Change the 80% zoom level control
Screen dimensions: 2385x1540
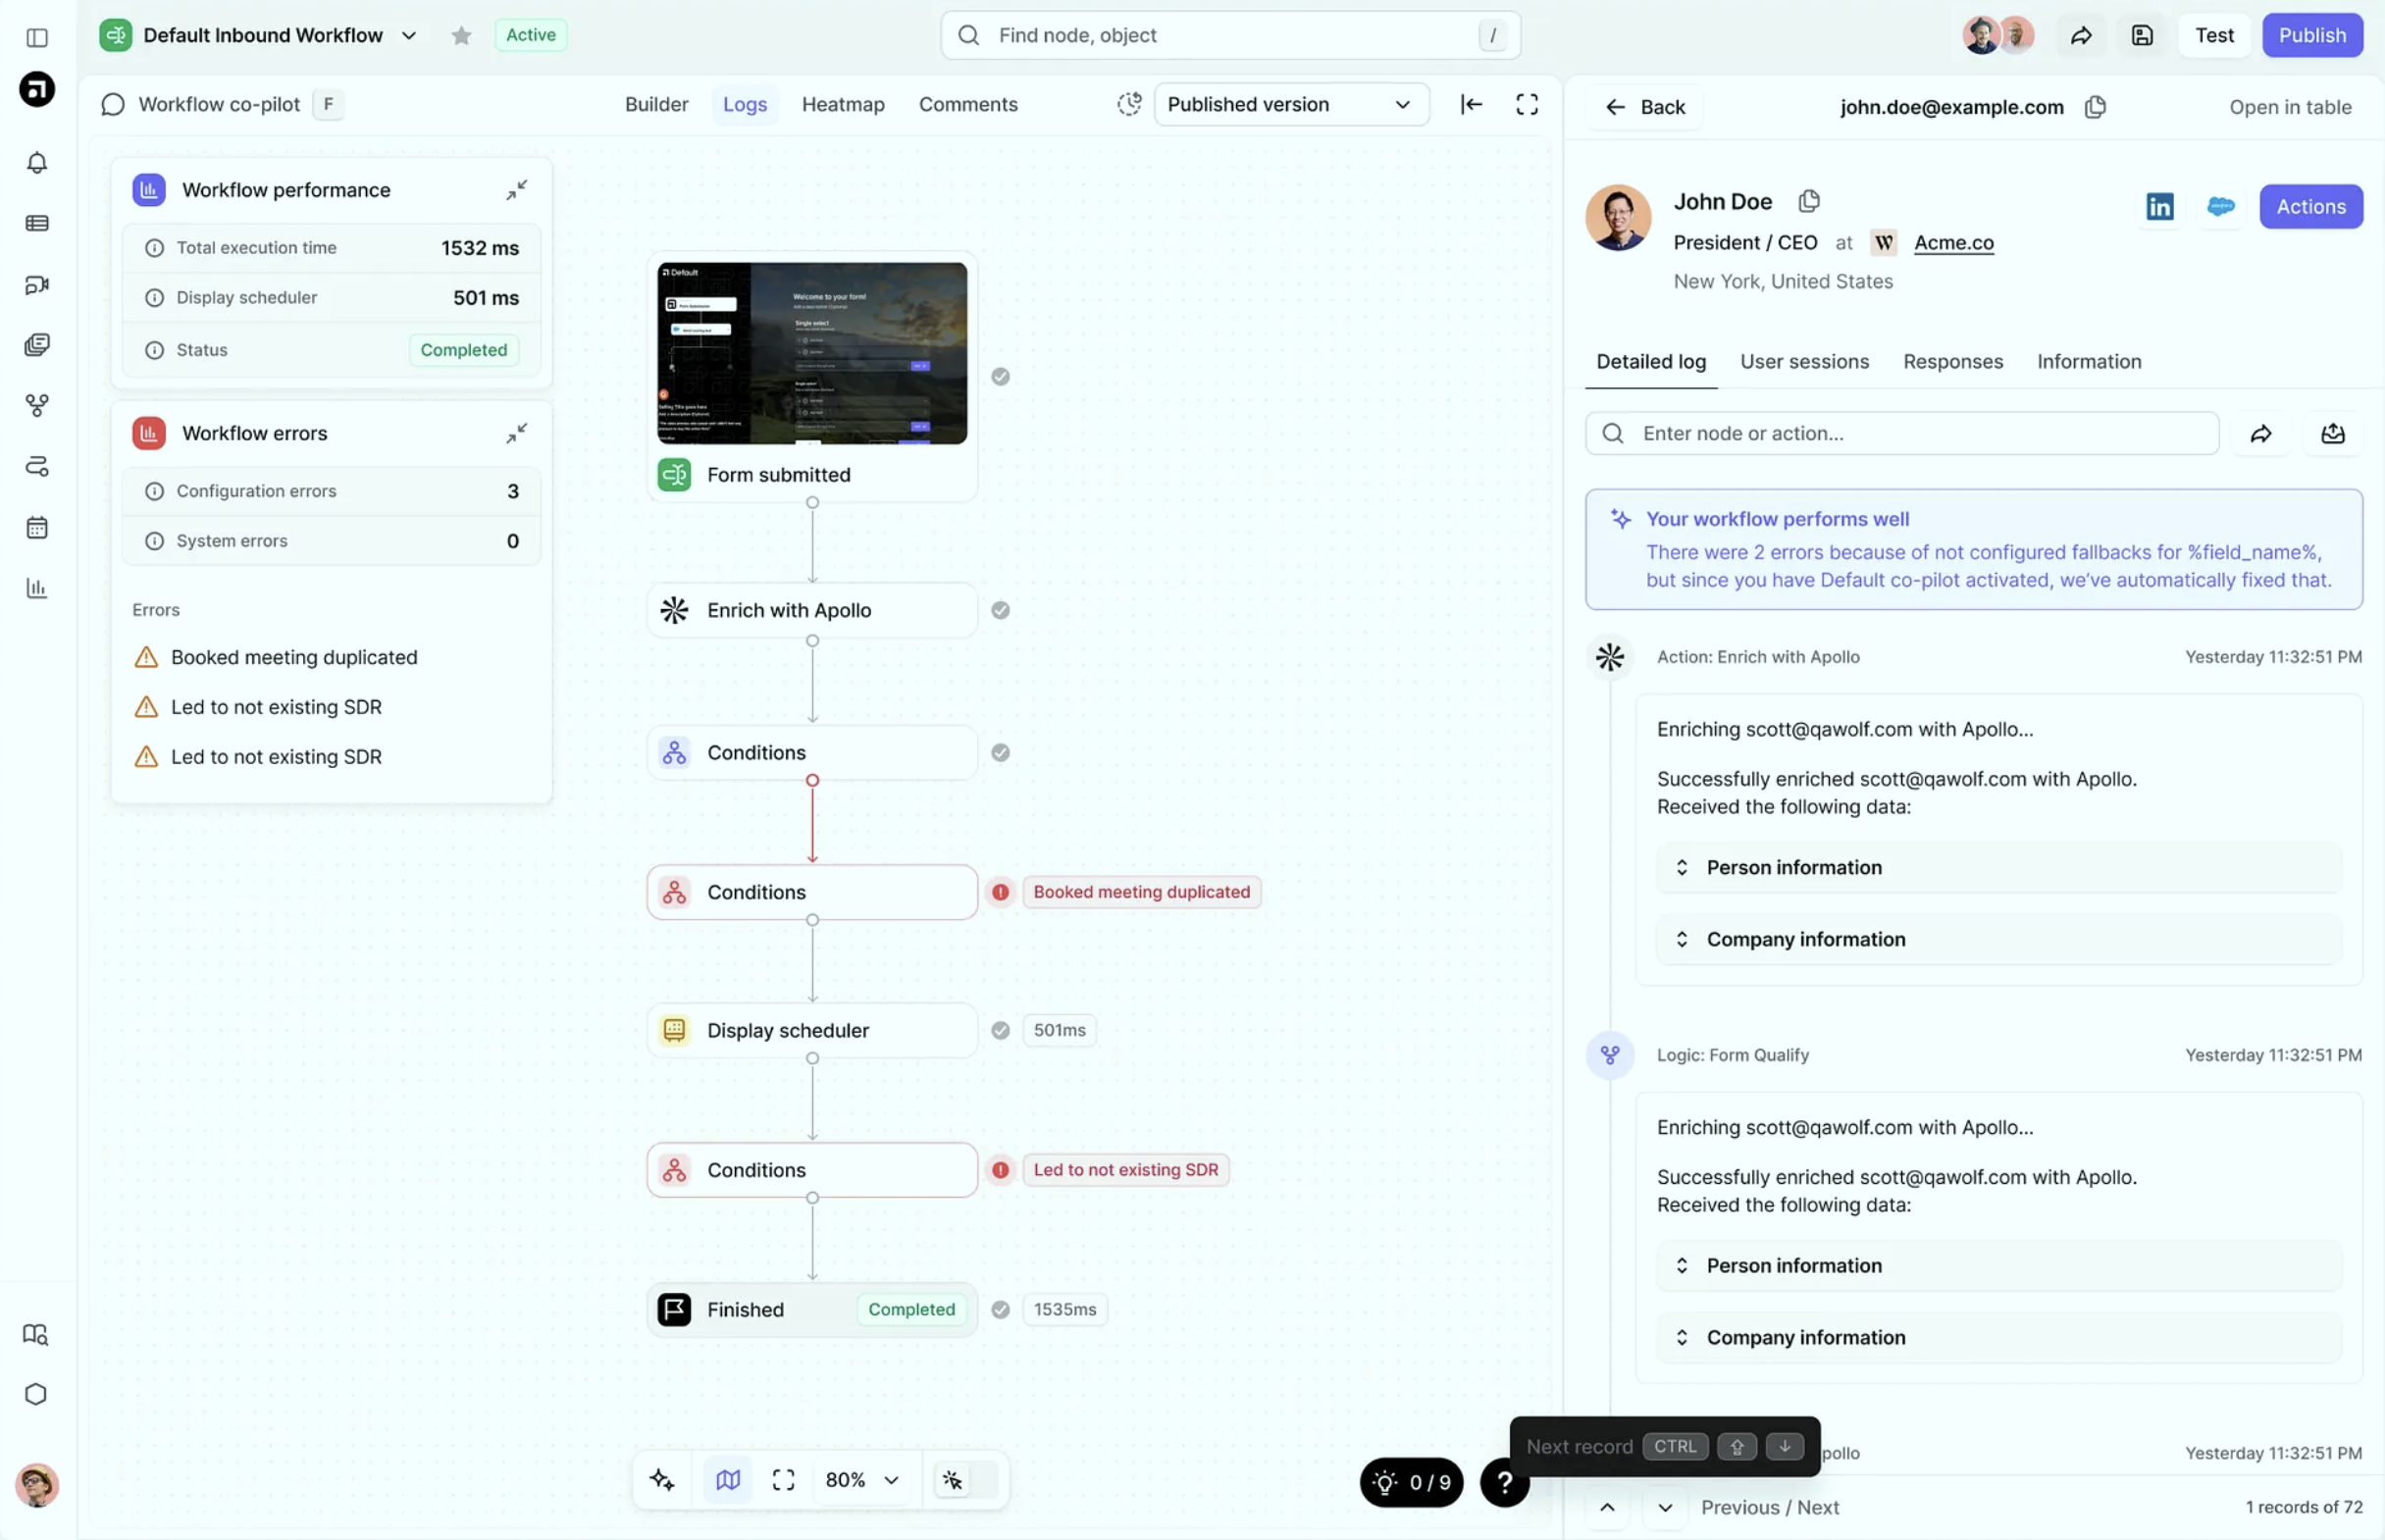tap(861, 1480)
